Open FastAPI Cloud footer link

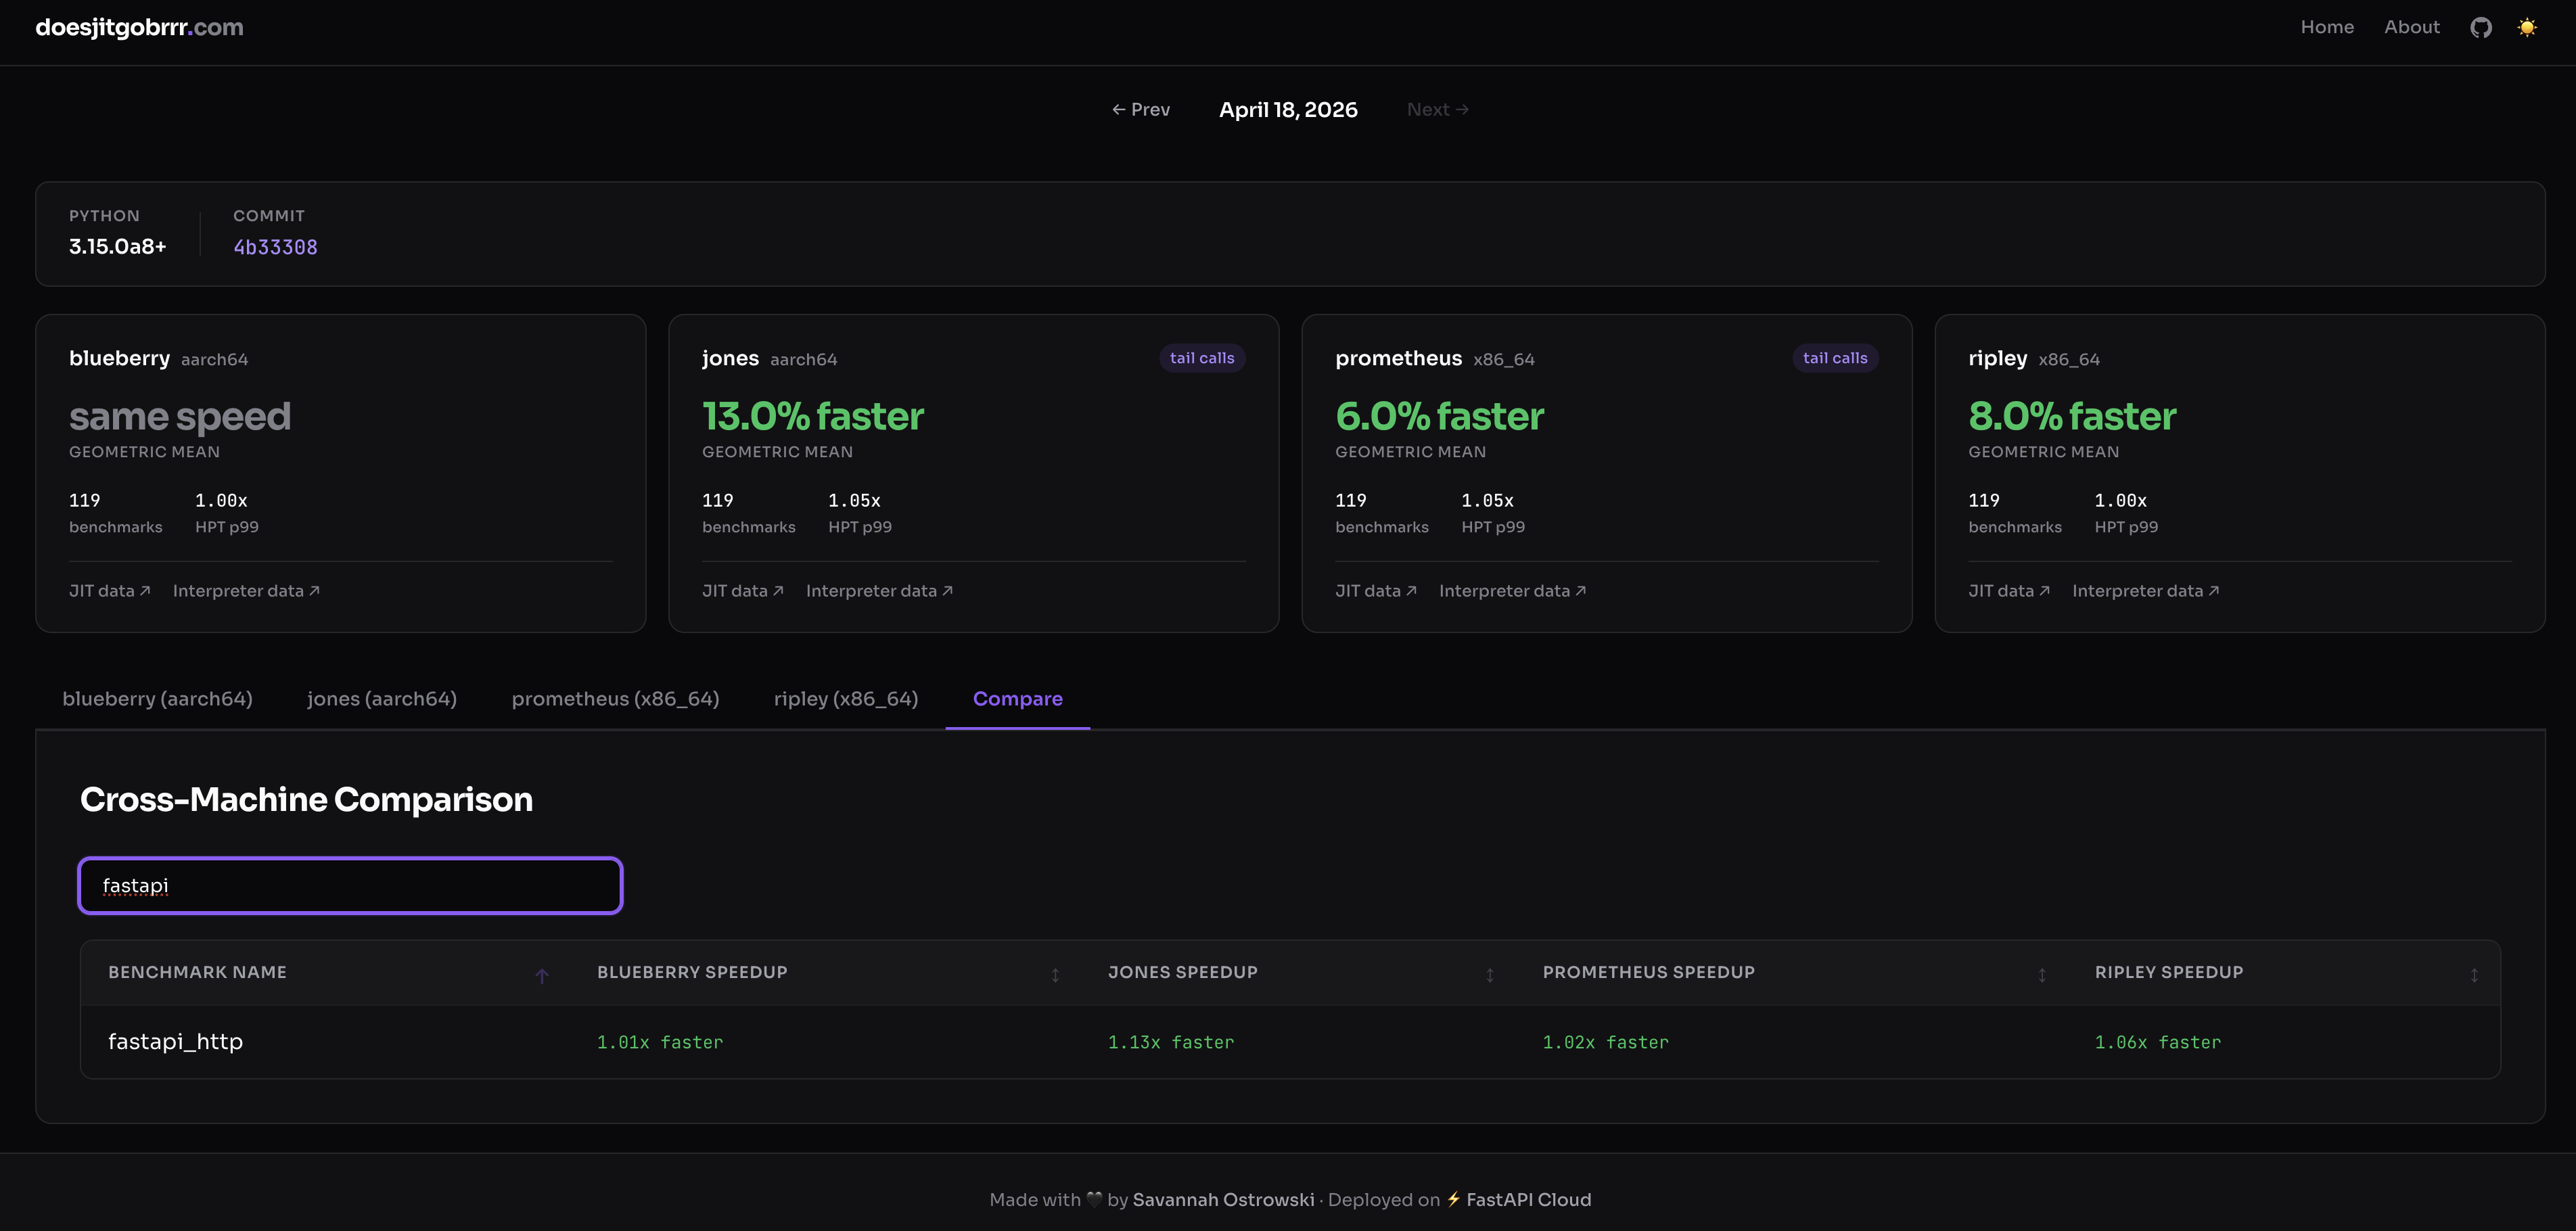(x=1527, y=1199)
